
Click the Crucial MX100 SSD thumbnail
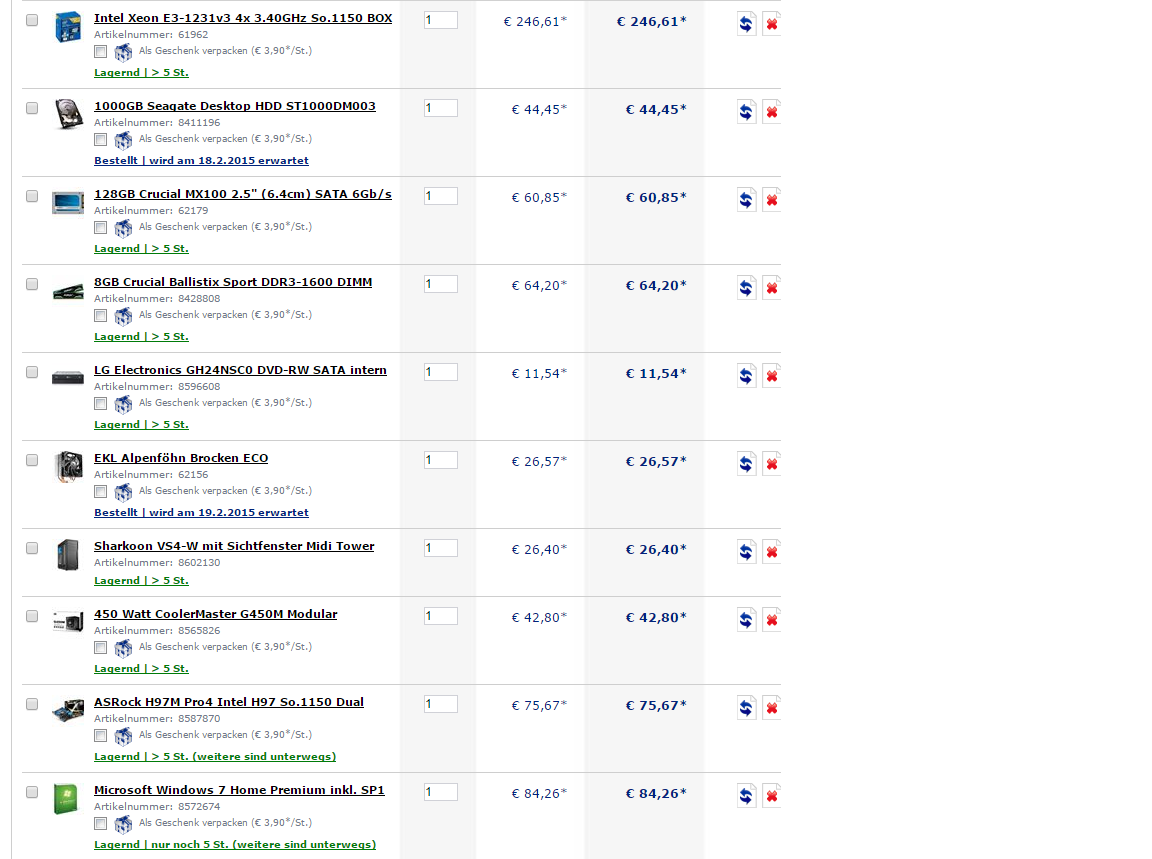(x=68, y=202)
